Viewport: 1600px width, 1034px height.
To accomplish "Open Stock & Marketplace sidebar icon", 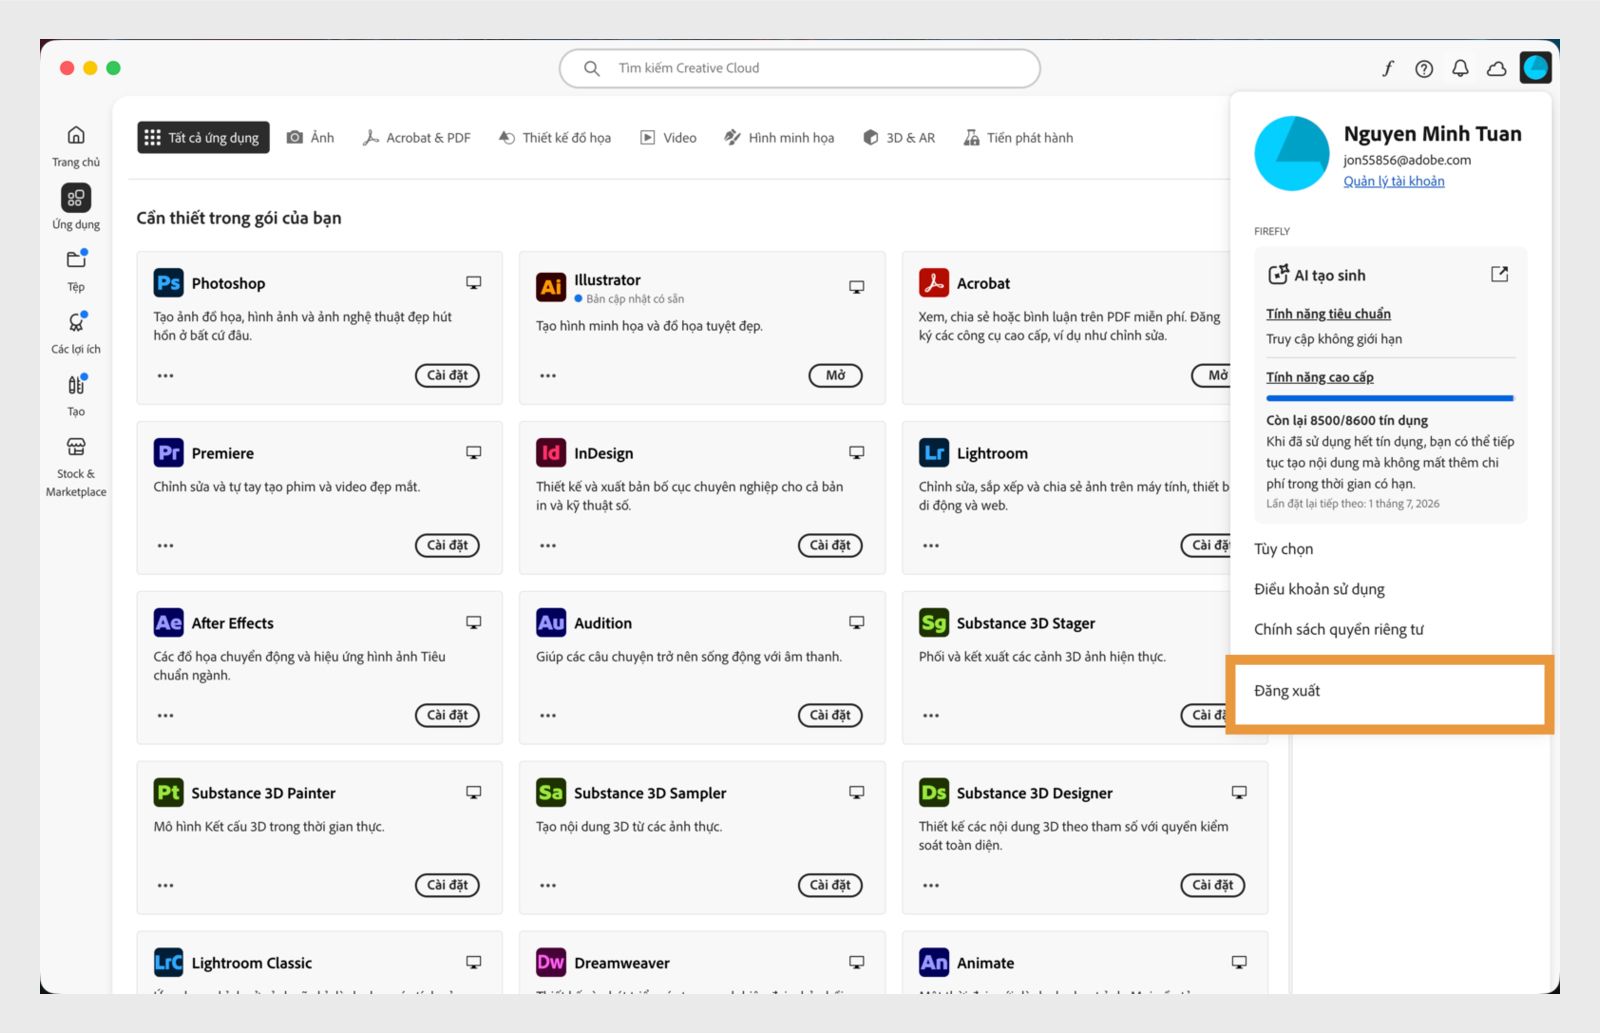I will (76, 446).
